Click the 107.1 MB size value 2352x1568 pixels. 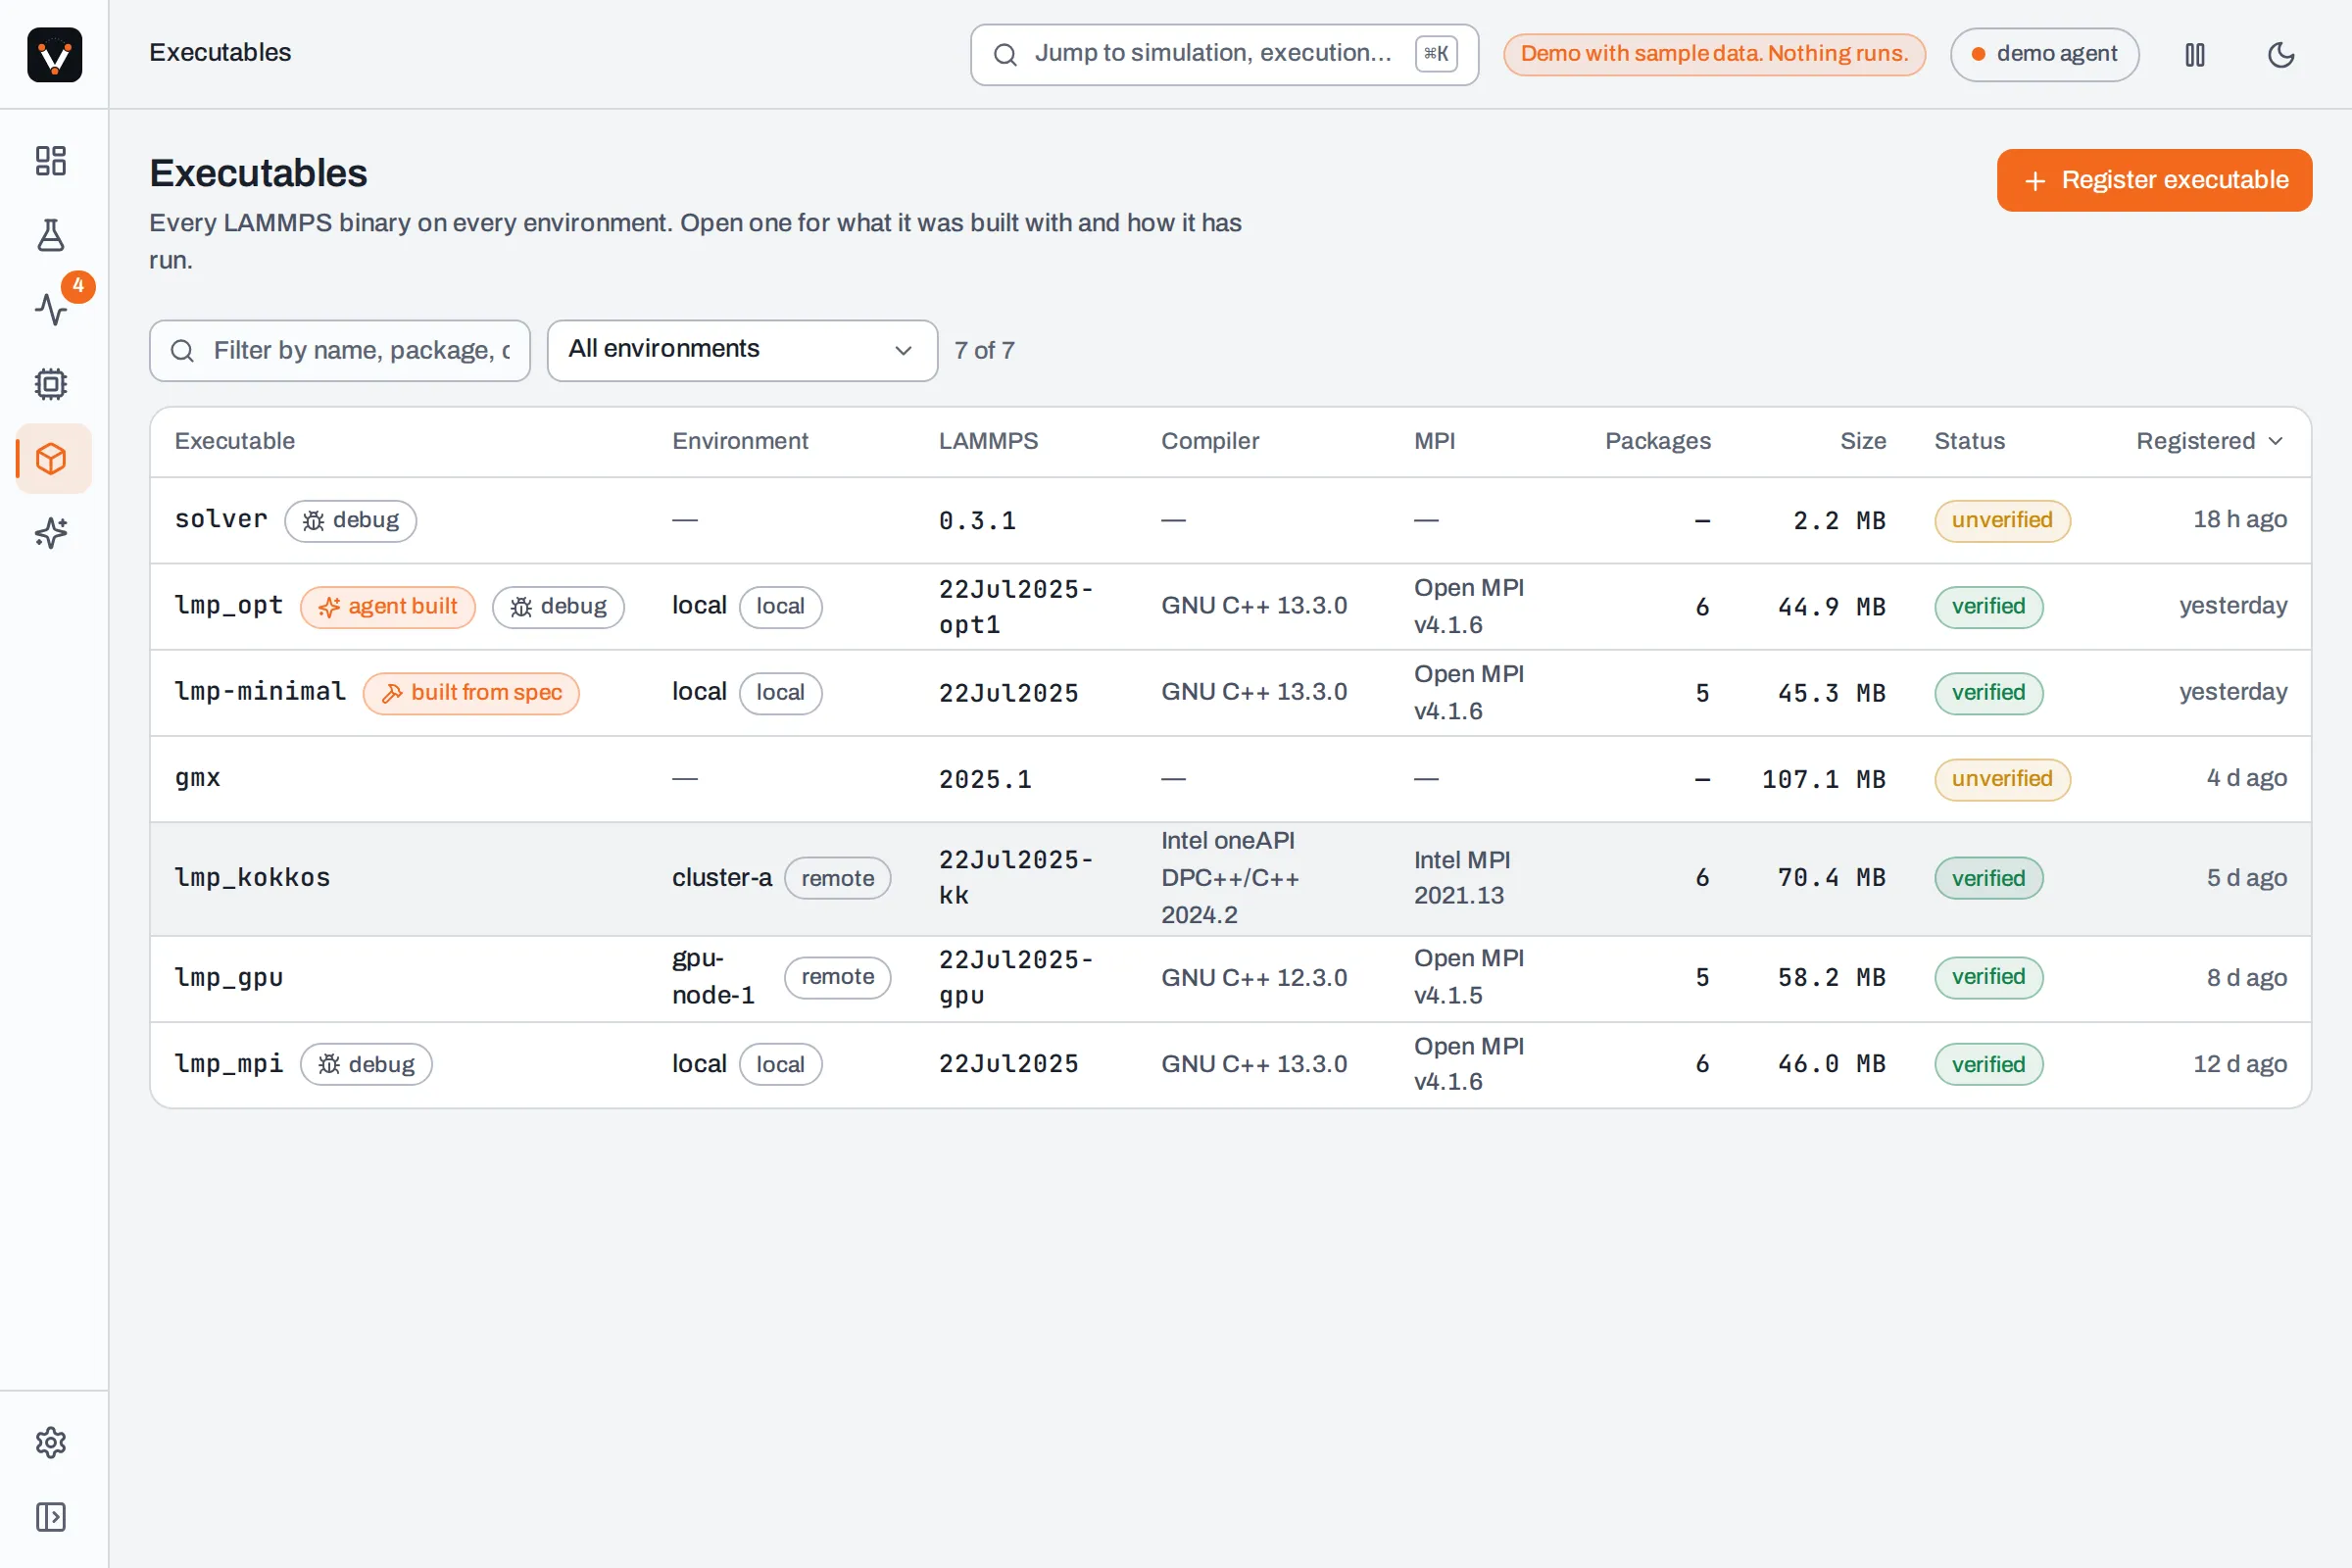[x=1823, y=779]
